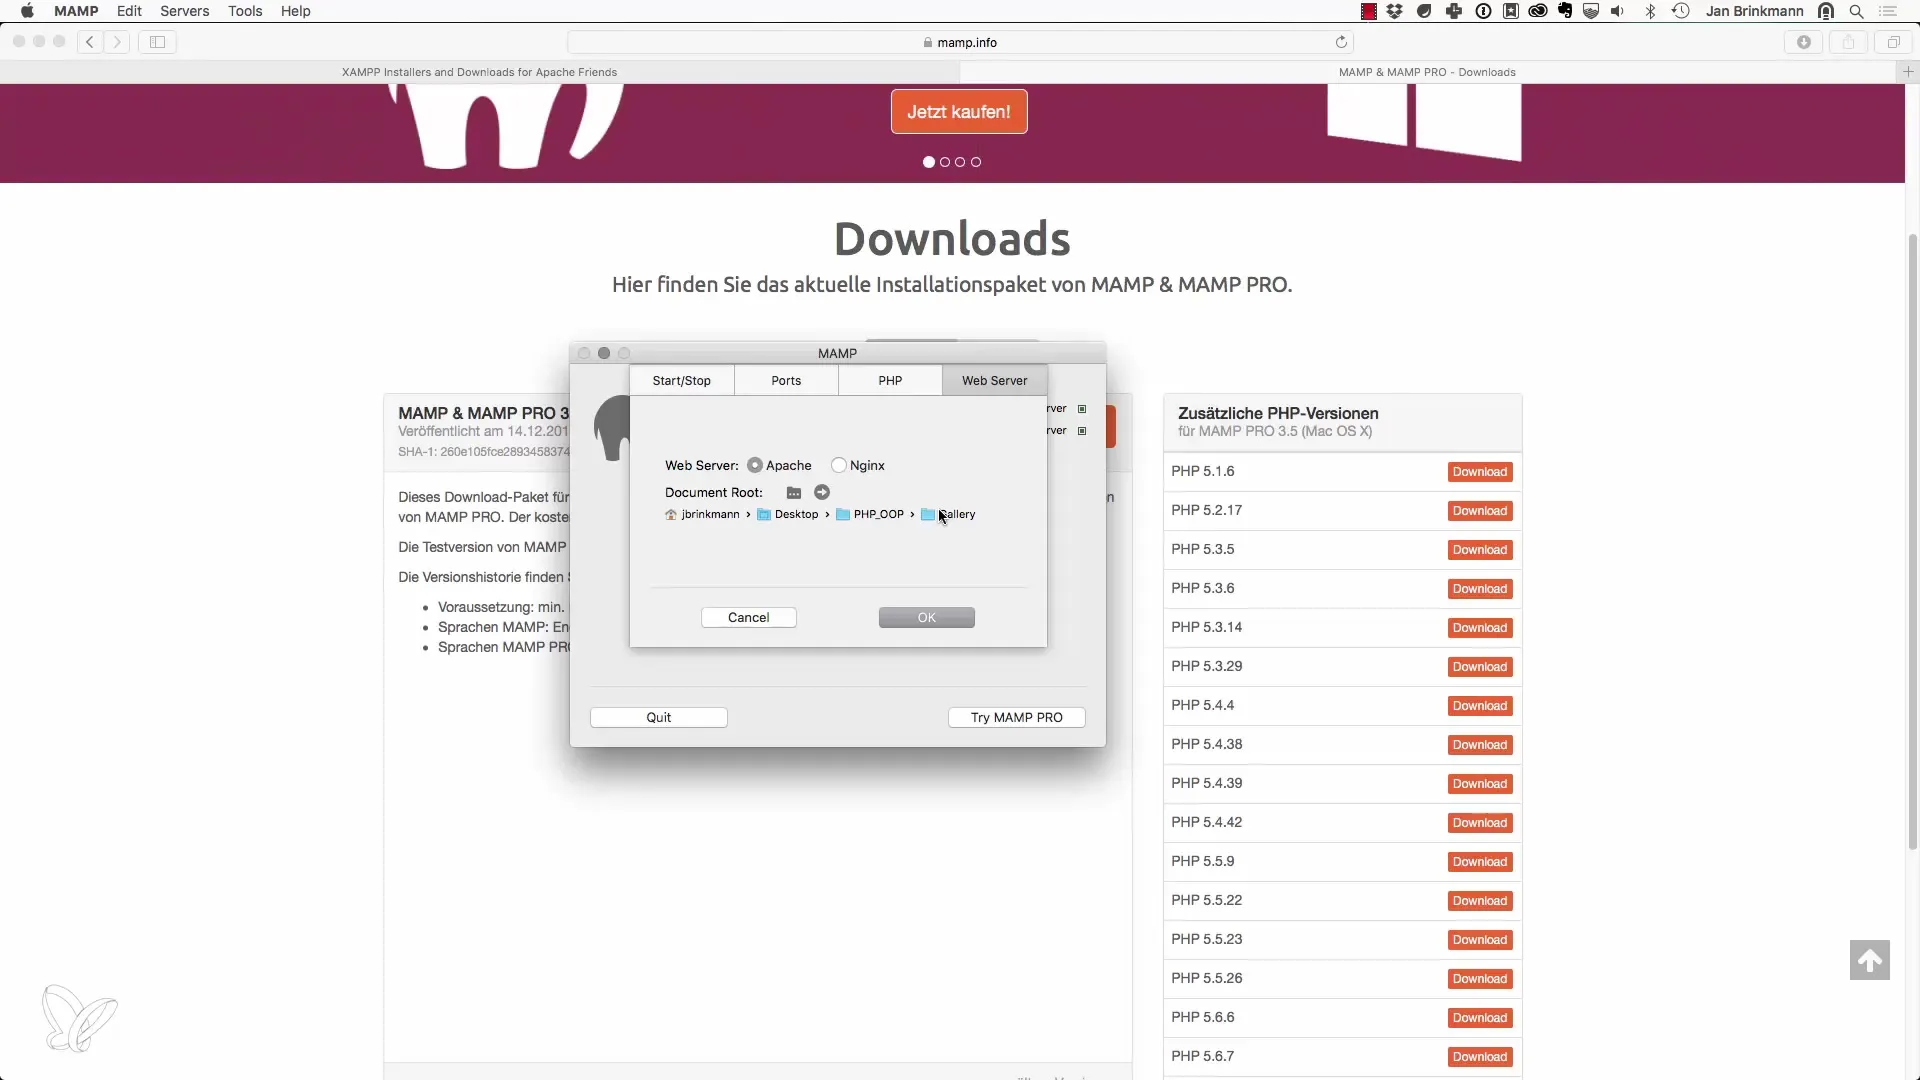Select the second carousel dot
Screen dimensions: 1920x1080
pos(945,162)
